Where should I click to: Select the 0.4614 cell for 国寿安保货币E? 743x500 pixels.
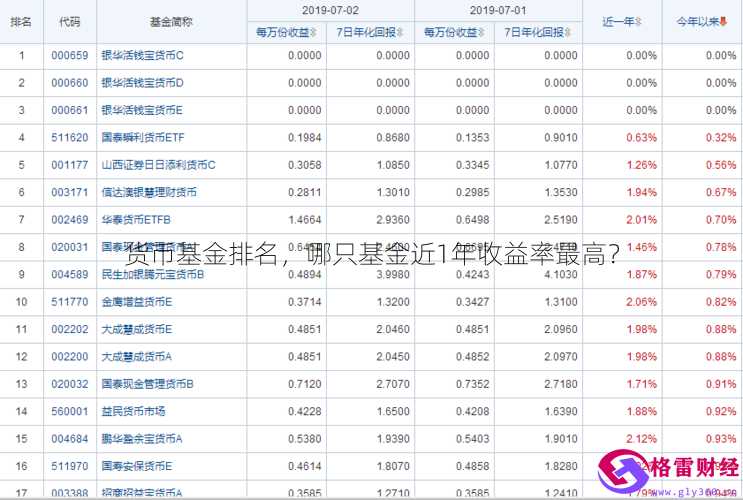point(305,466)
